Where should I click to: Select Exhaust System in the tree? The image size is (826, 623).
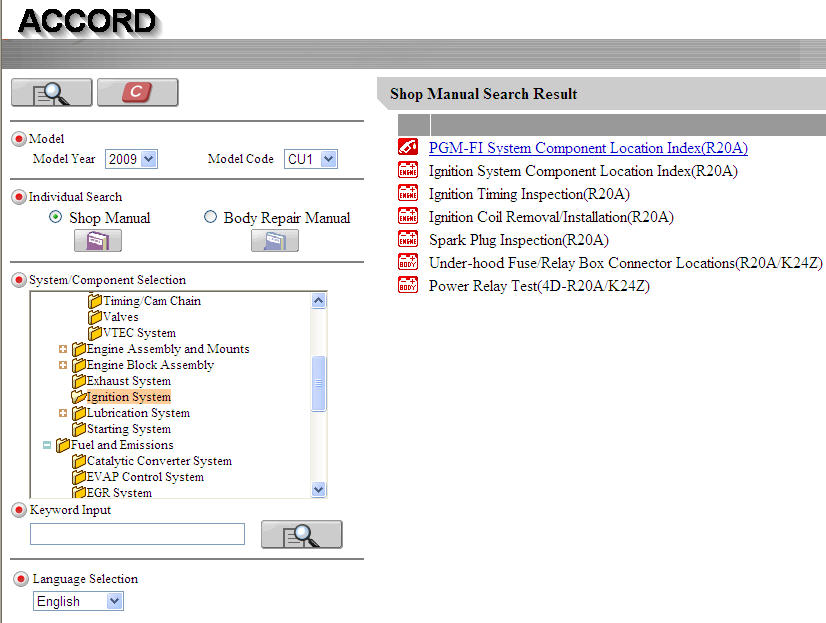(129, 381)
